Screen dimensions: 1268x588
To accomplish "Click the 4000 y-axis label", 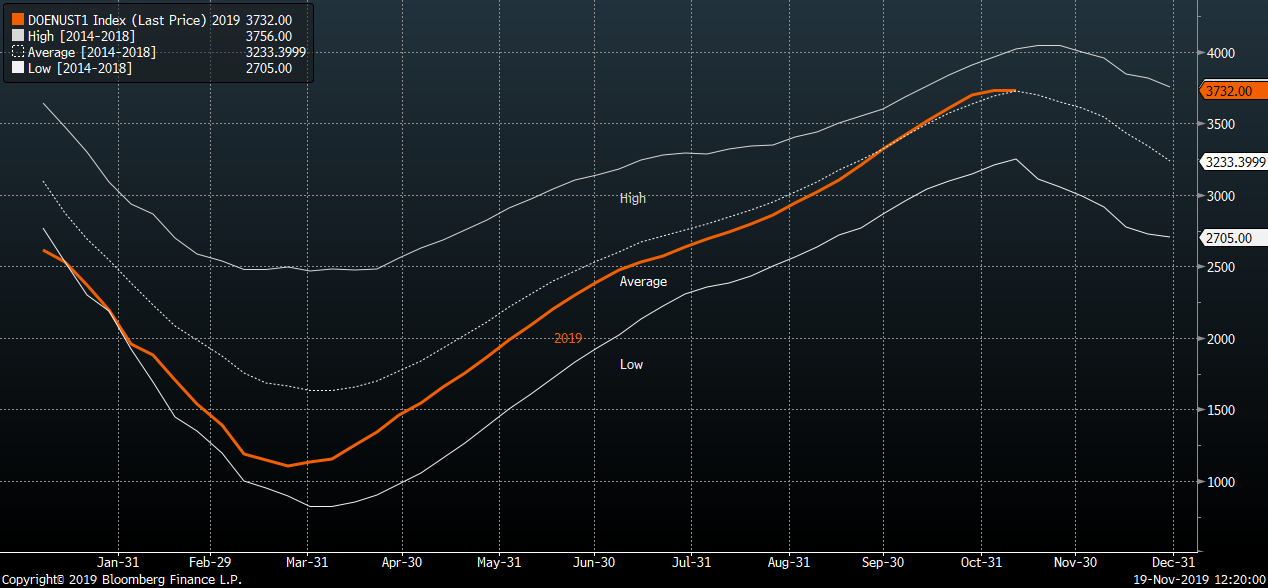I will (1221, 53).
